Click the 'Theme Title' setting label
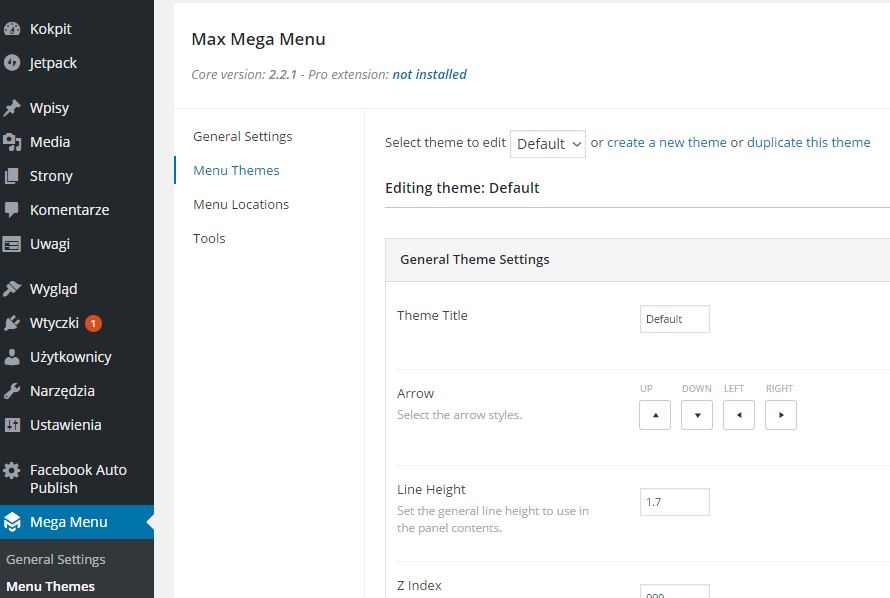 (432, 315)
